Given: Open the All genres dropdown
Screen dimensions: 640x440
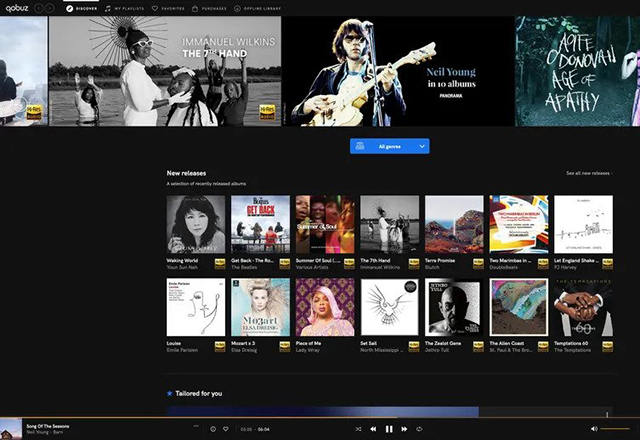Looking at the screenshot, I should pyautogui.click(x=389, y=146).
